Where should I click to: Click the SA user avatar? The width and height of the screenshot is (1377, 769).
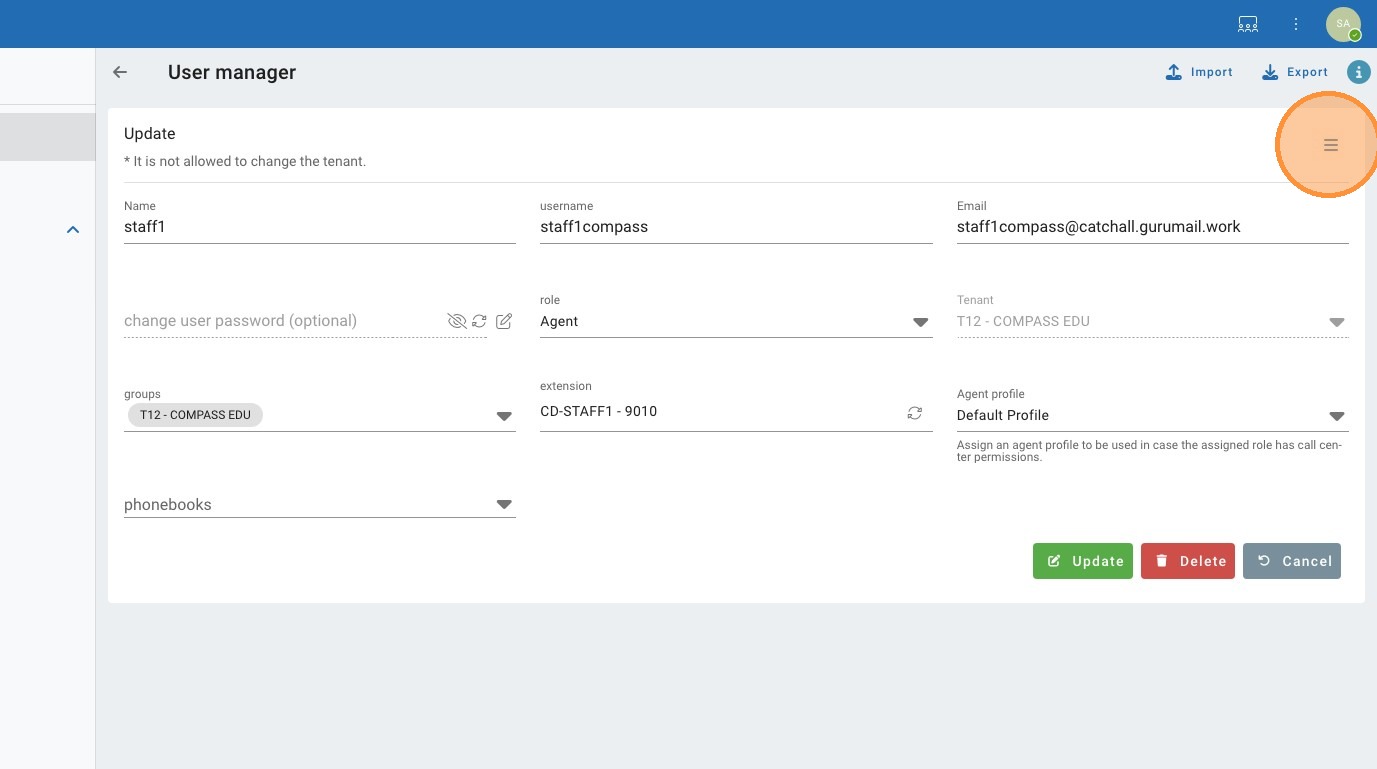[x=1343, y=24]
